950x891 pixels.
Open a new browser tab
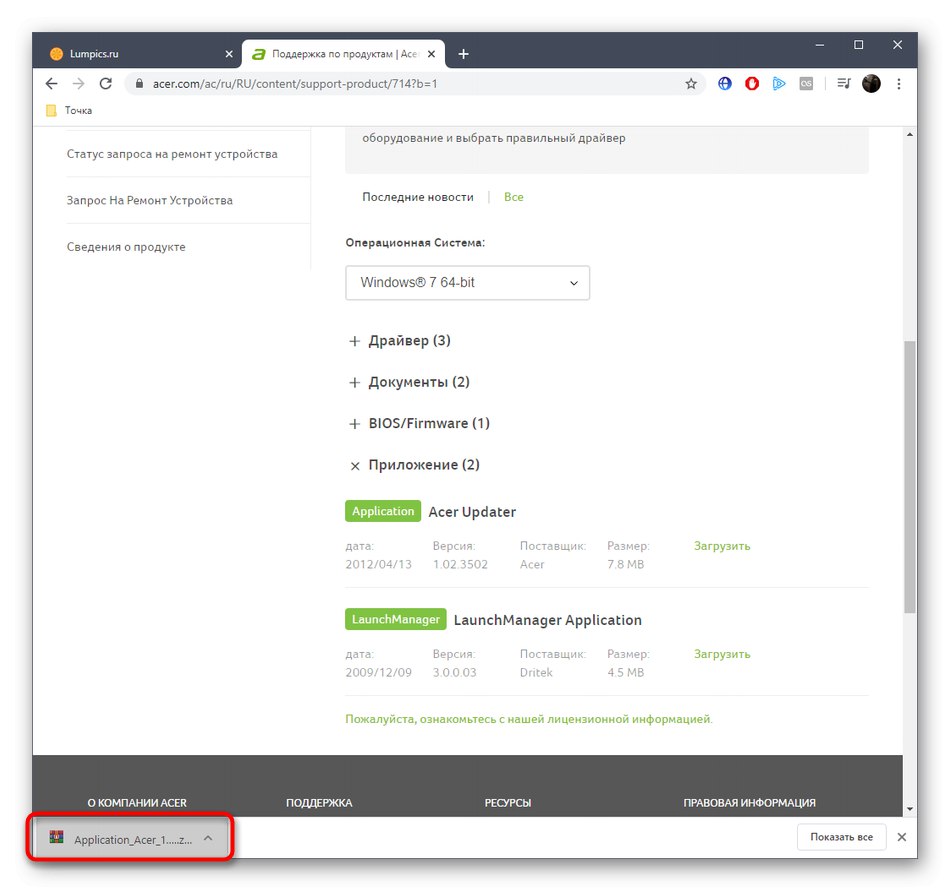click(463, 54)
